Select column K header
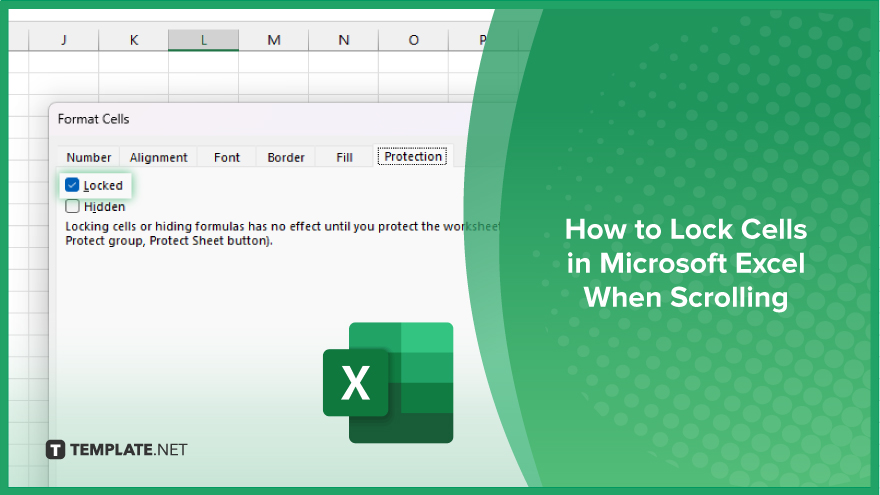Image resolution: width=880 pixels, height=495 pixels. click(134, 40)
